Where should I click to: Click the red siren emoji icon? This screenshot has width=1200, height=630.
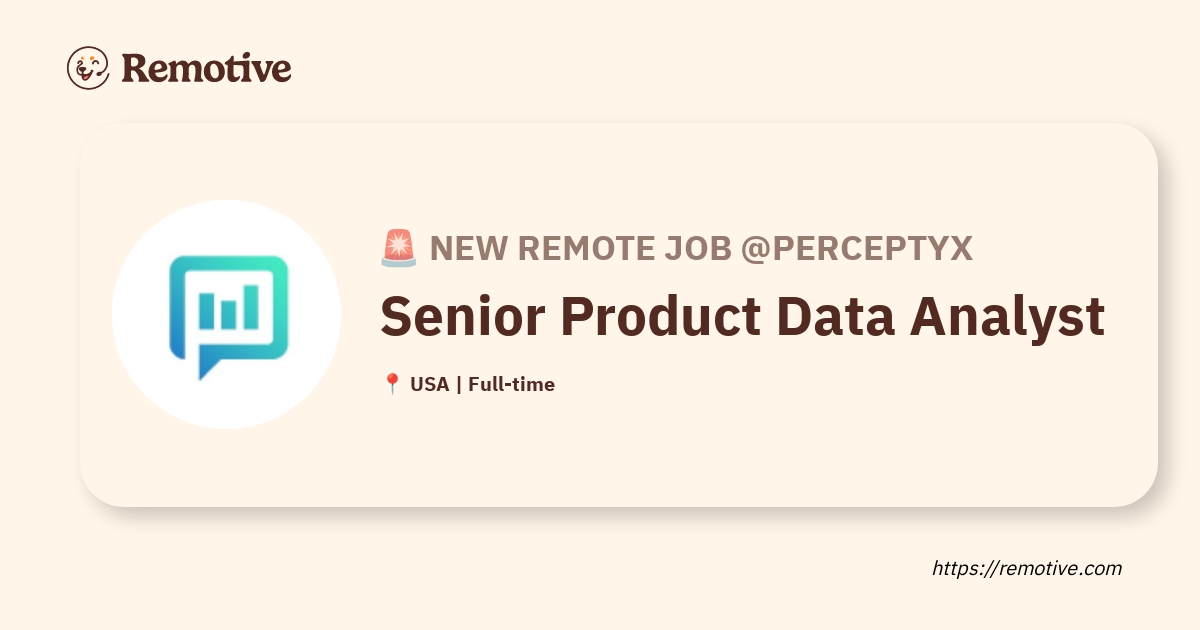(399, 248)
